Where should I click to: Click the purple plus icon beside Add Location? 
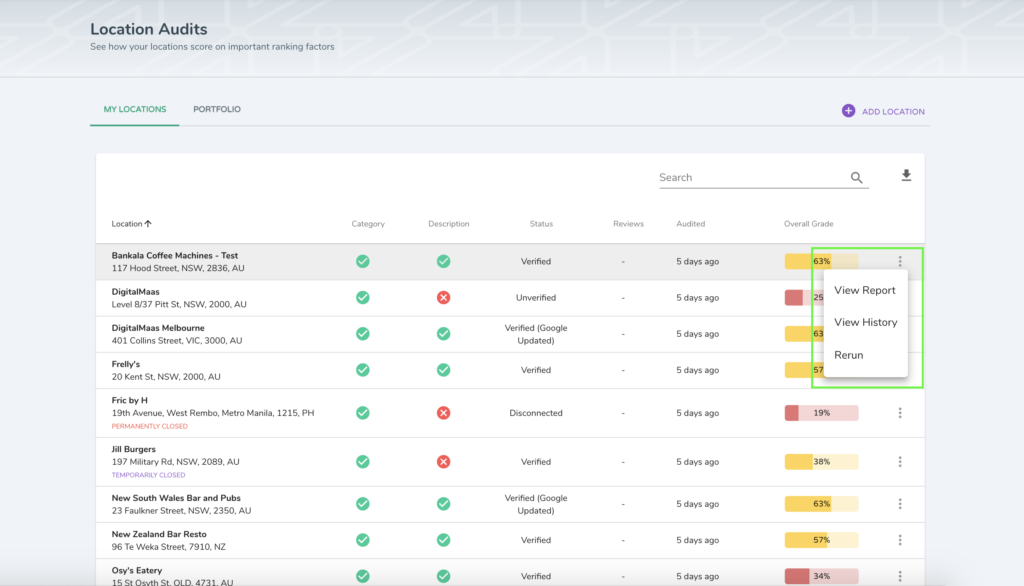click(848, 111)
